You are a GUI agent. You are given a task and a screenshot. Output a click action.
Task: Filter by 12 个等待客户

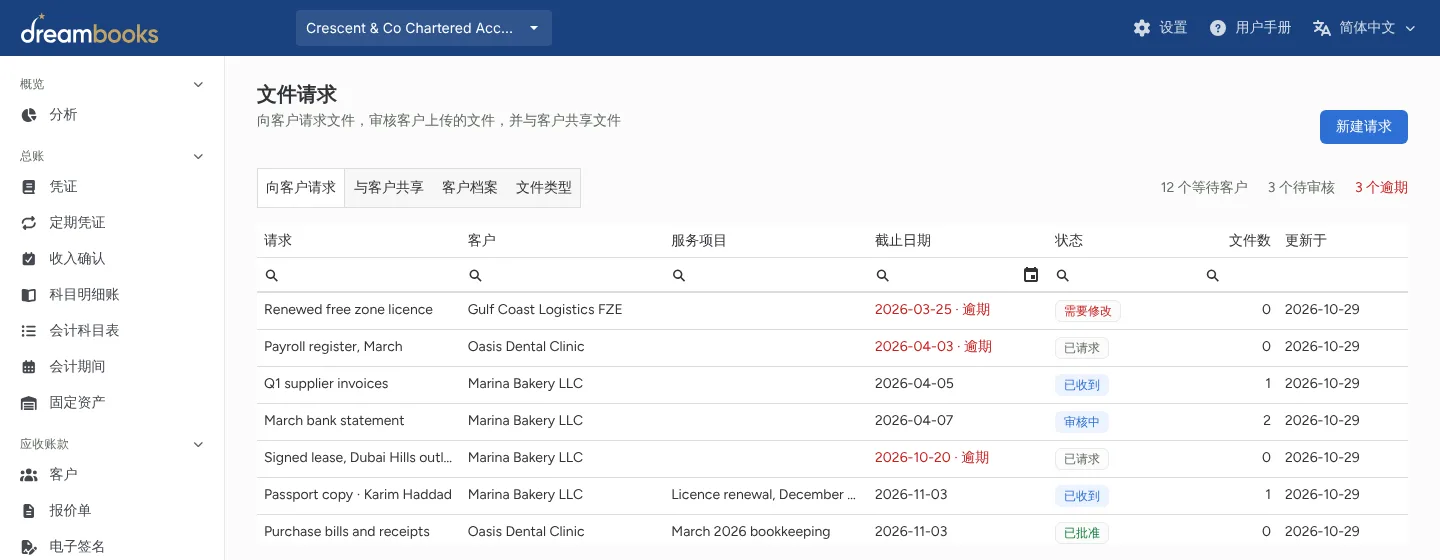(1204, 188)
